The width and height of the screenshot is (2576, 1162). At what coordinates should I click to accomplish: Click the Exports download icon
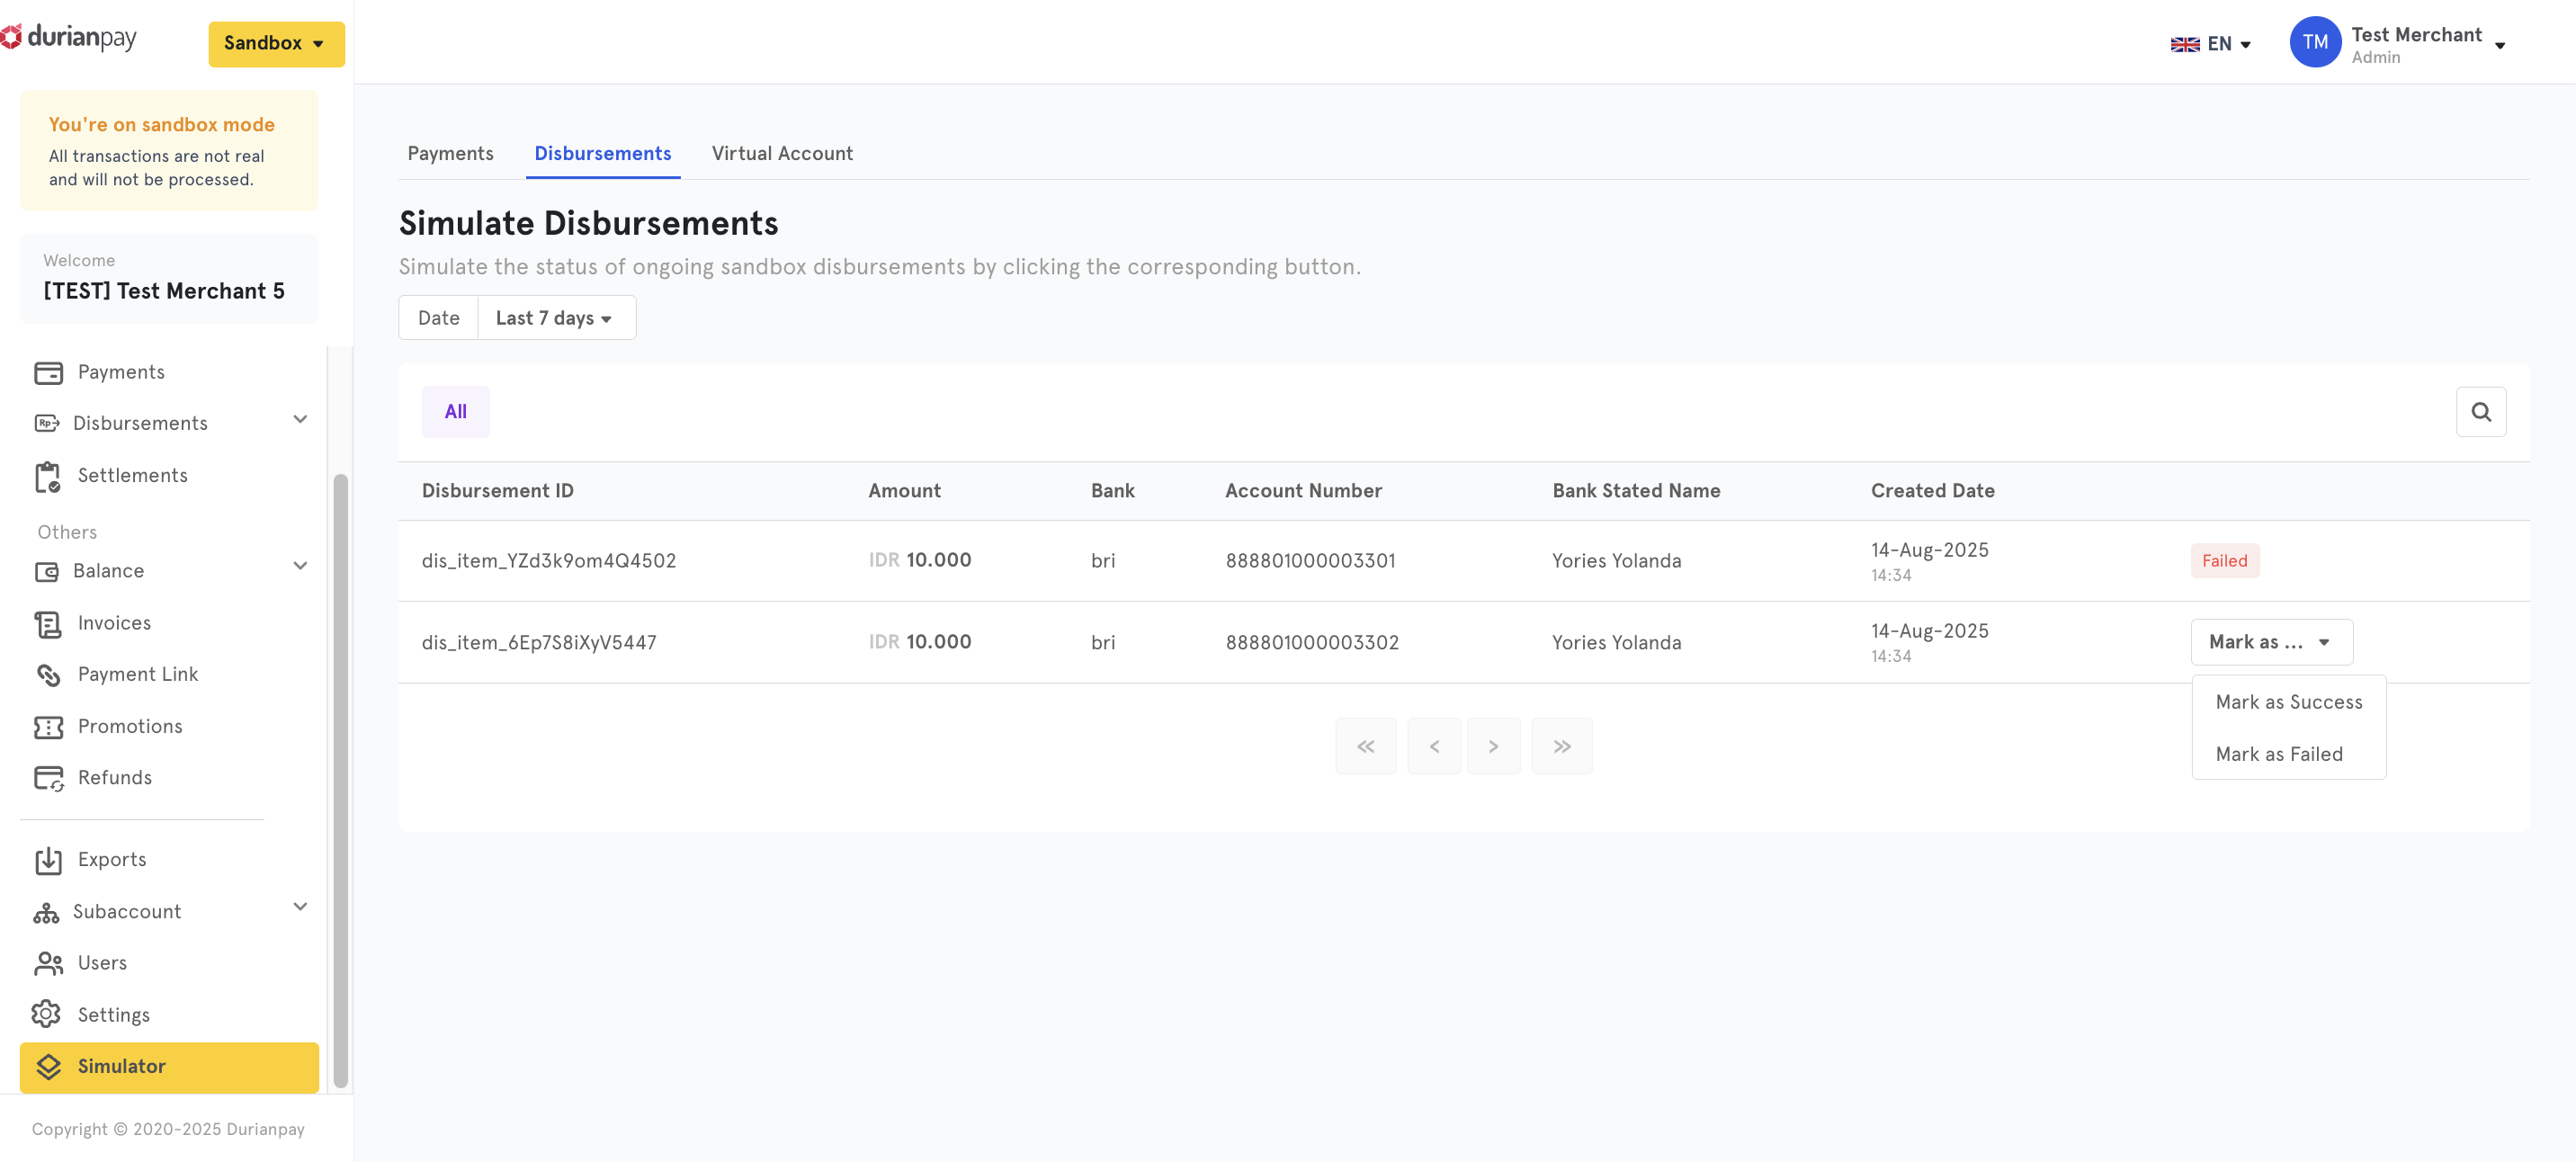(x=47, y=860)
